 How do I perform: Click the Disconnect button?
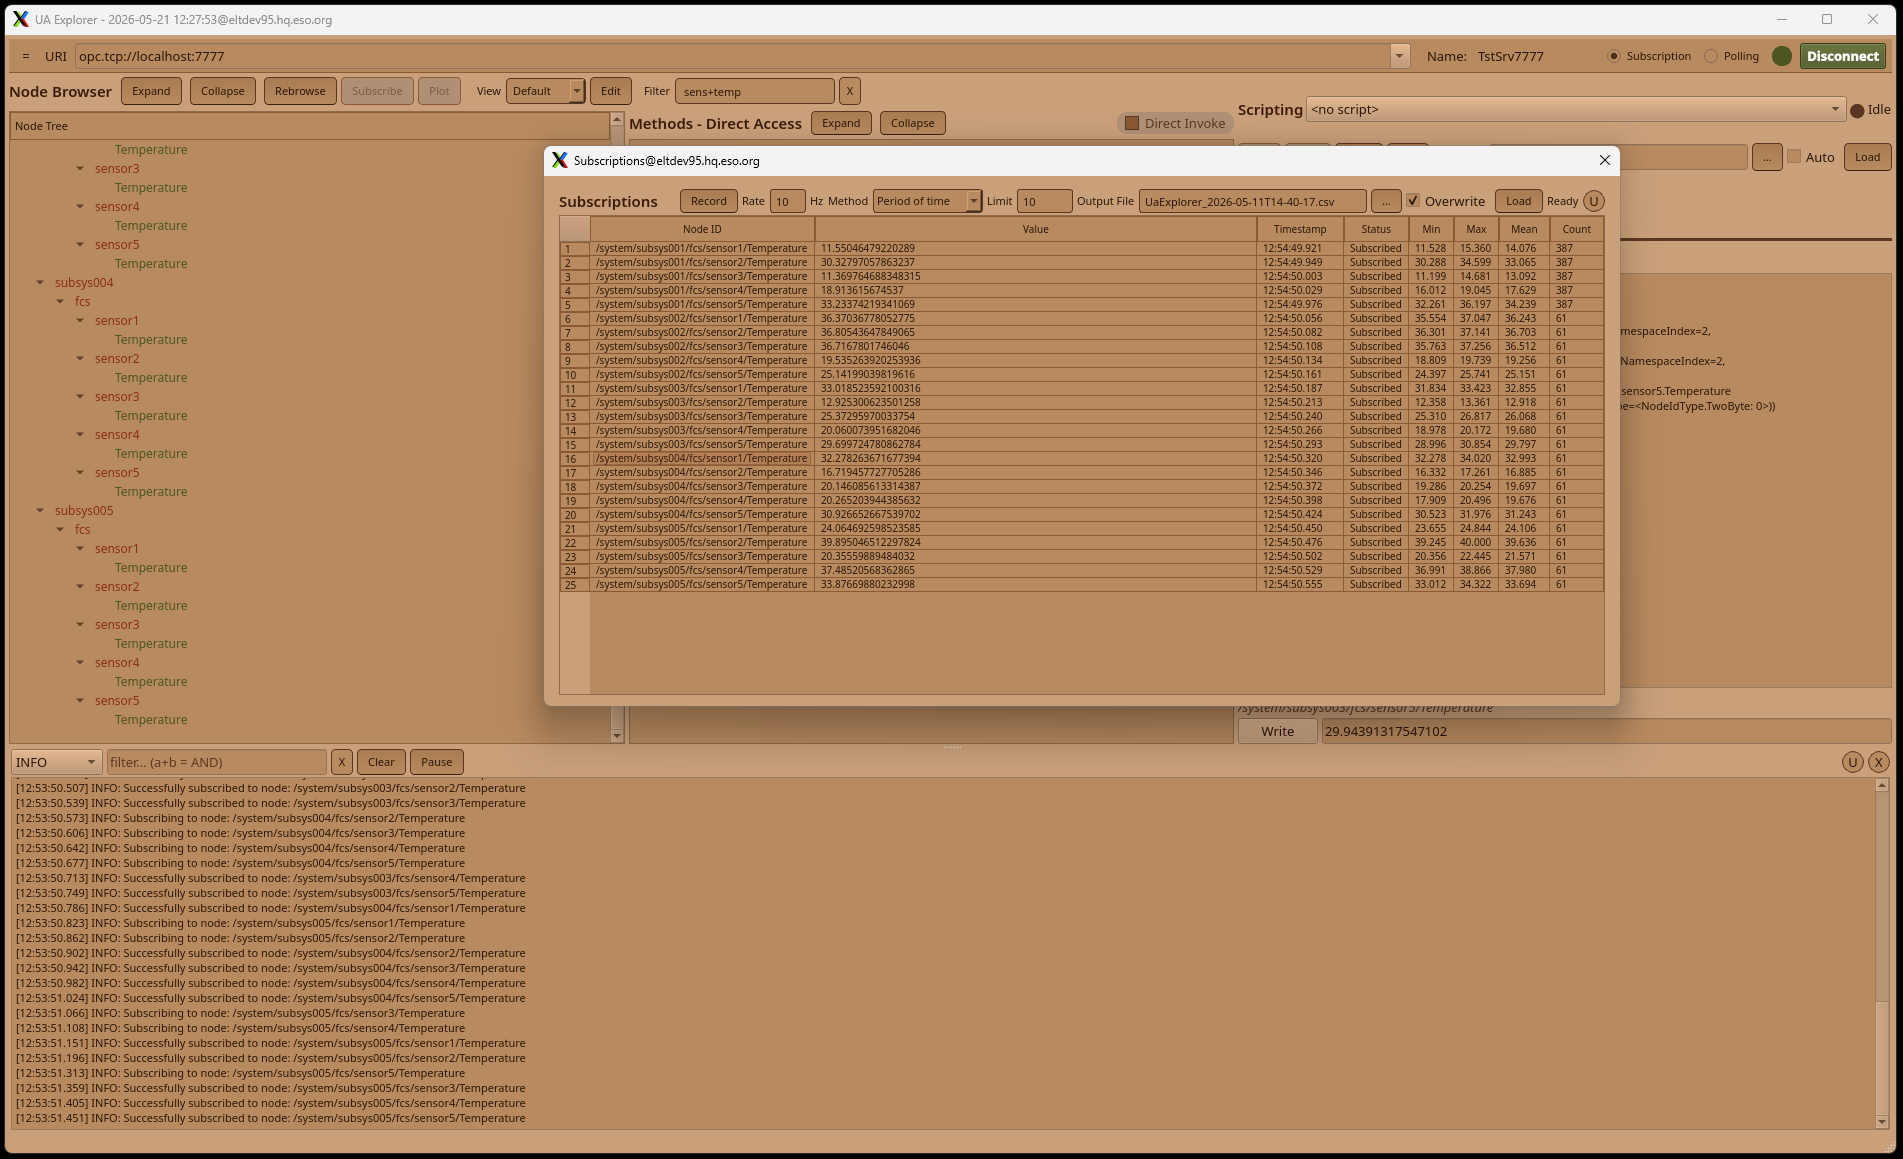pyautogui.click(x=1843, y=56)
